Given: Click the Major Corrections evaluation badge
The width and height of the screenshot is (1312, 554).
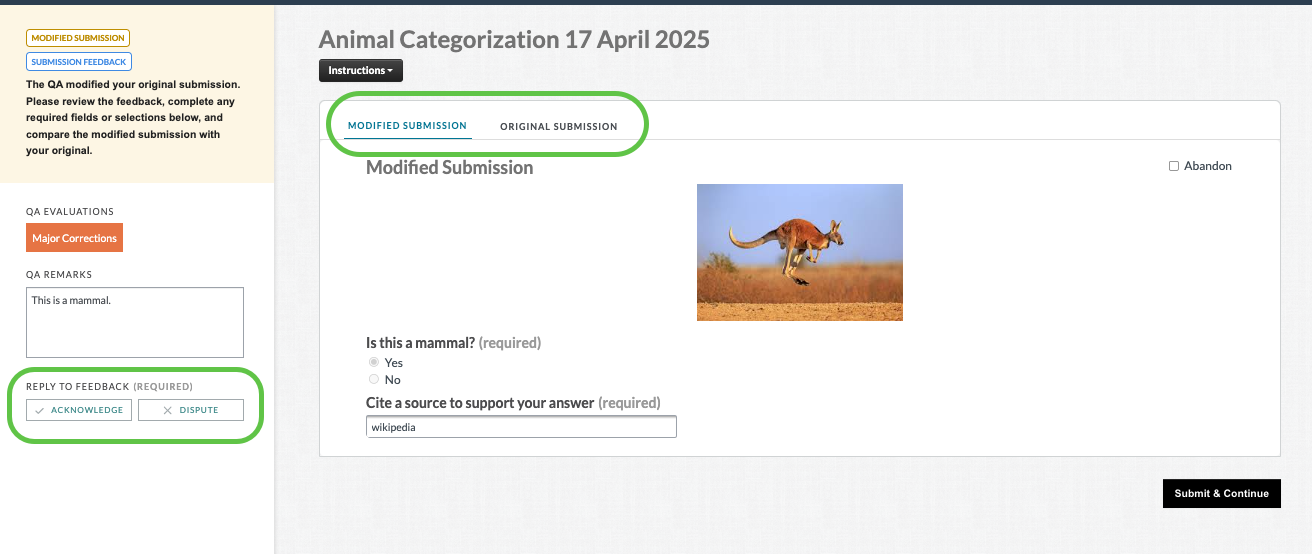Looking at the screenshot, I should (x=75, y=238).
